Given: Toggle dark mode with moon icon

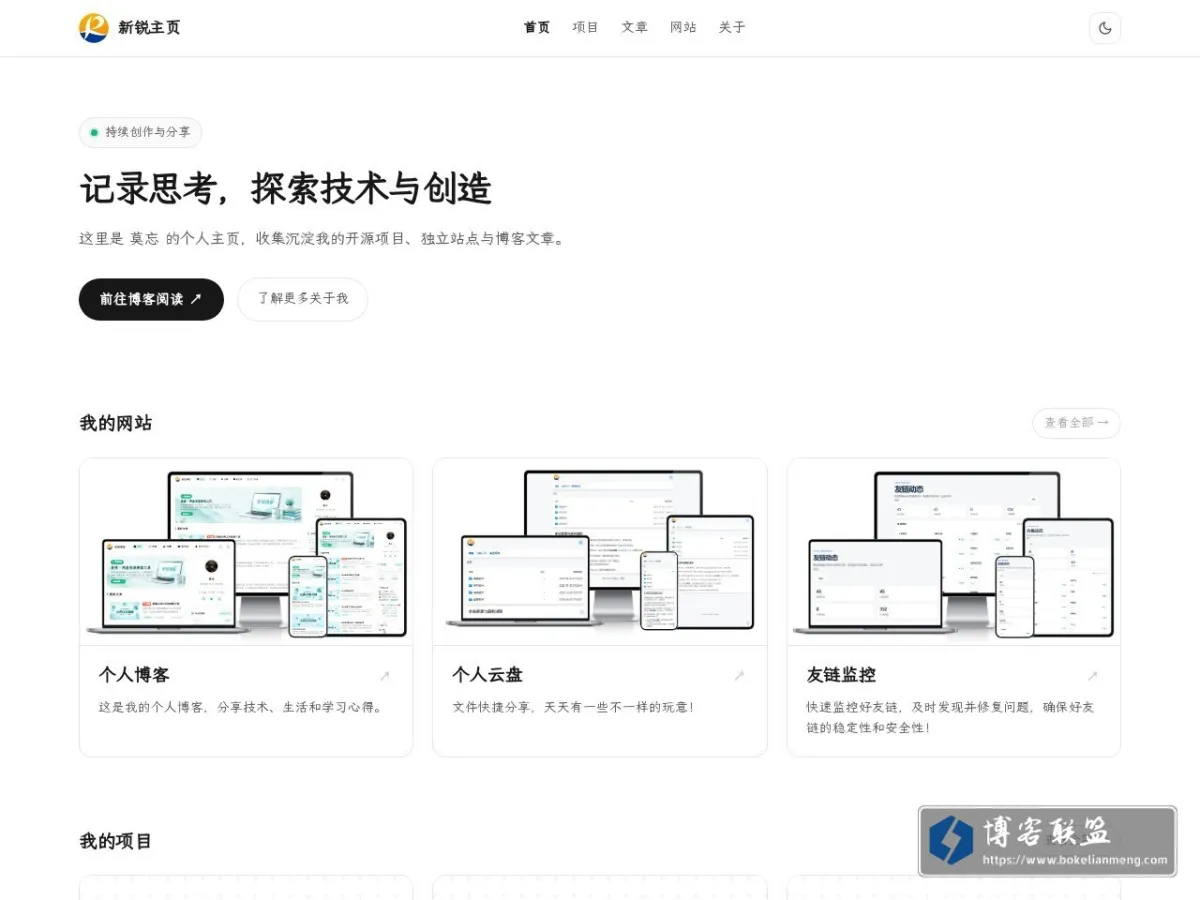Looking at the screenshot, I should (x=1105, y=28).
